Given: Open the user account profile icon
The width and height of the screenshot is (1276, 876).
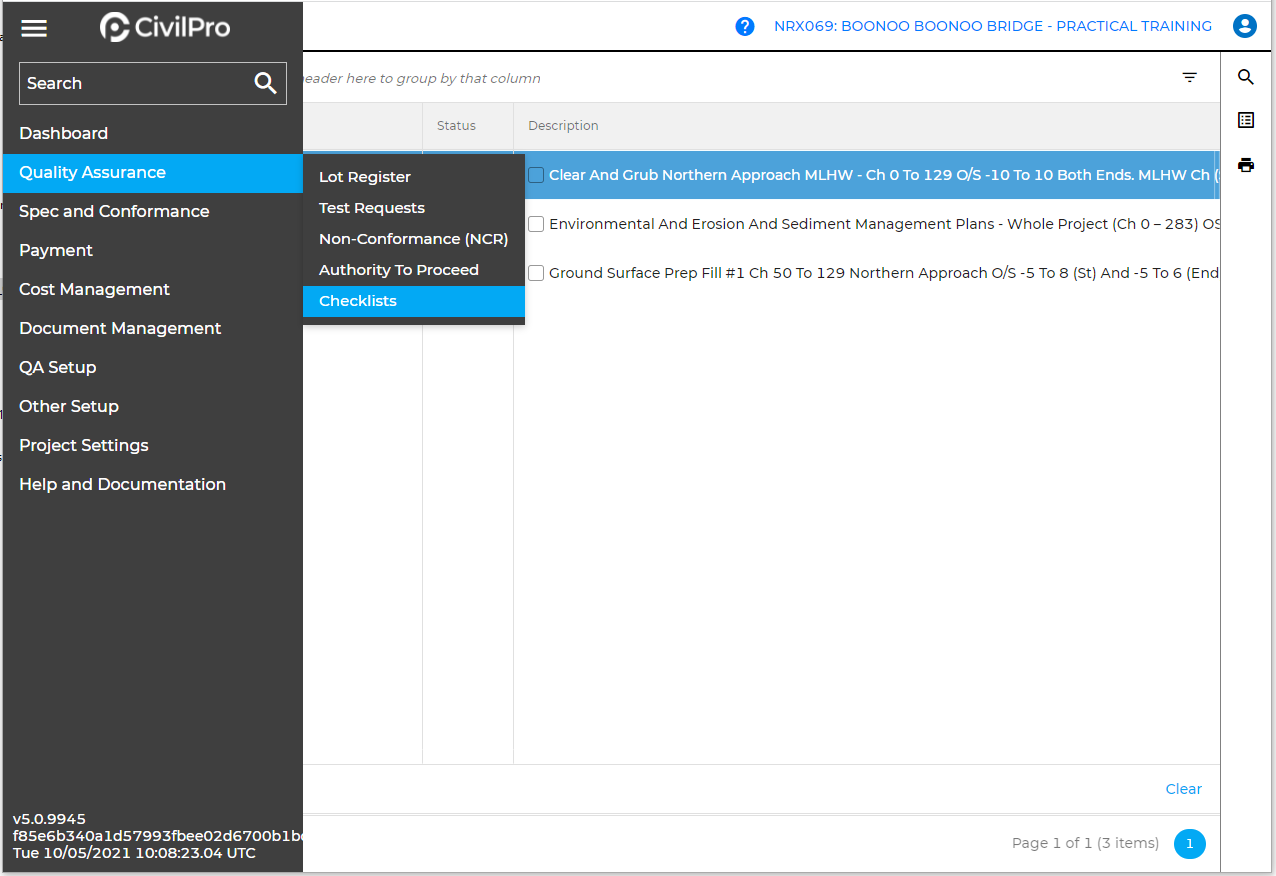Looking at the screenshot, I should [1244, 27].
